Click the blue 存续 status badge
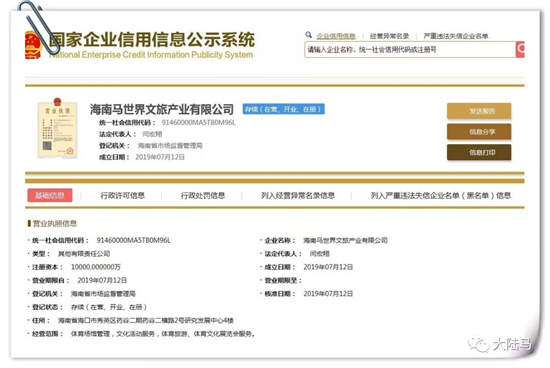The width and height of the screenshot is (550, 368). pos(283,109)
